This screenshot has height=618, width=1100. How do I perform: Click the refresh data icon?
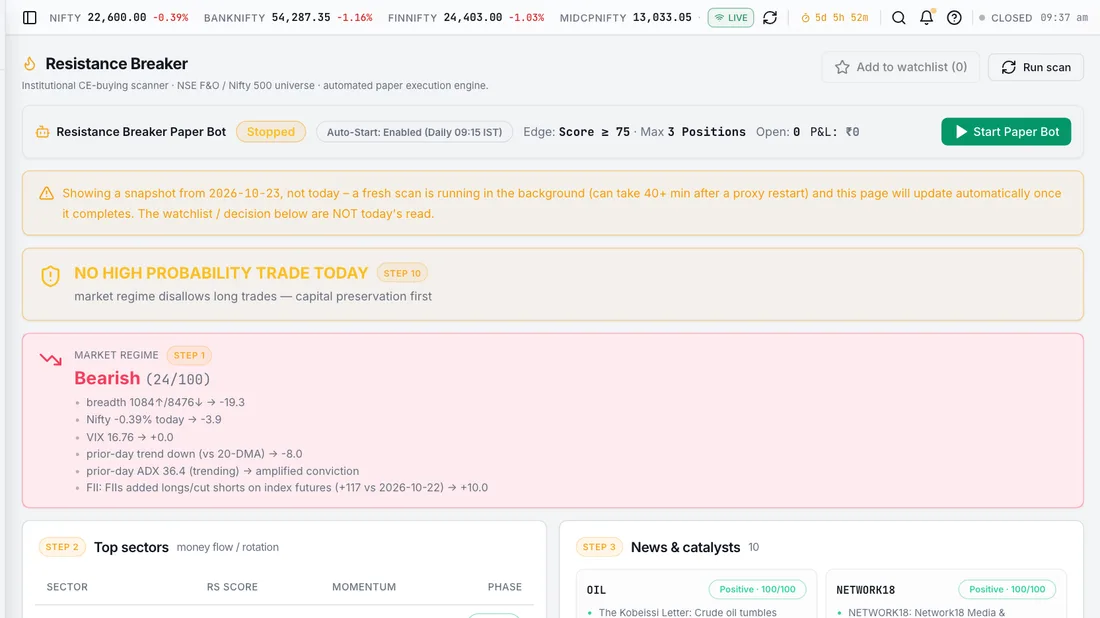(x=770, y=18)
